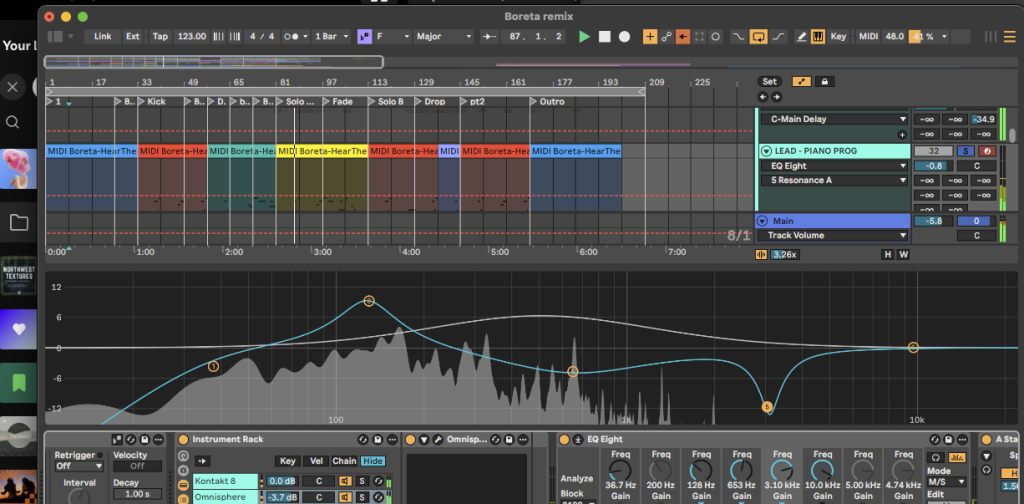Click the Set locator button
Image resolution: width=1024 pixels, height=504 pixels.
tap(769, 82)
